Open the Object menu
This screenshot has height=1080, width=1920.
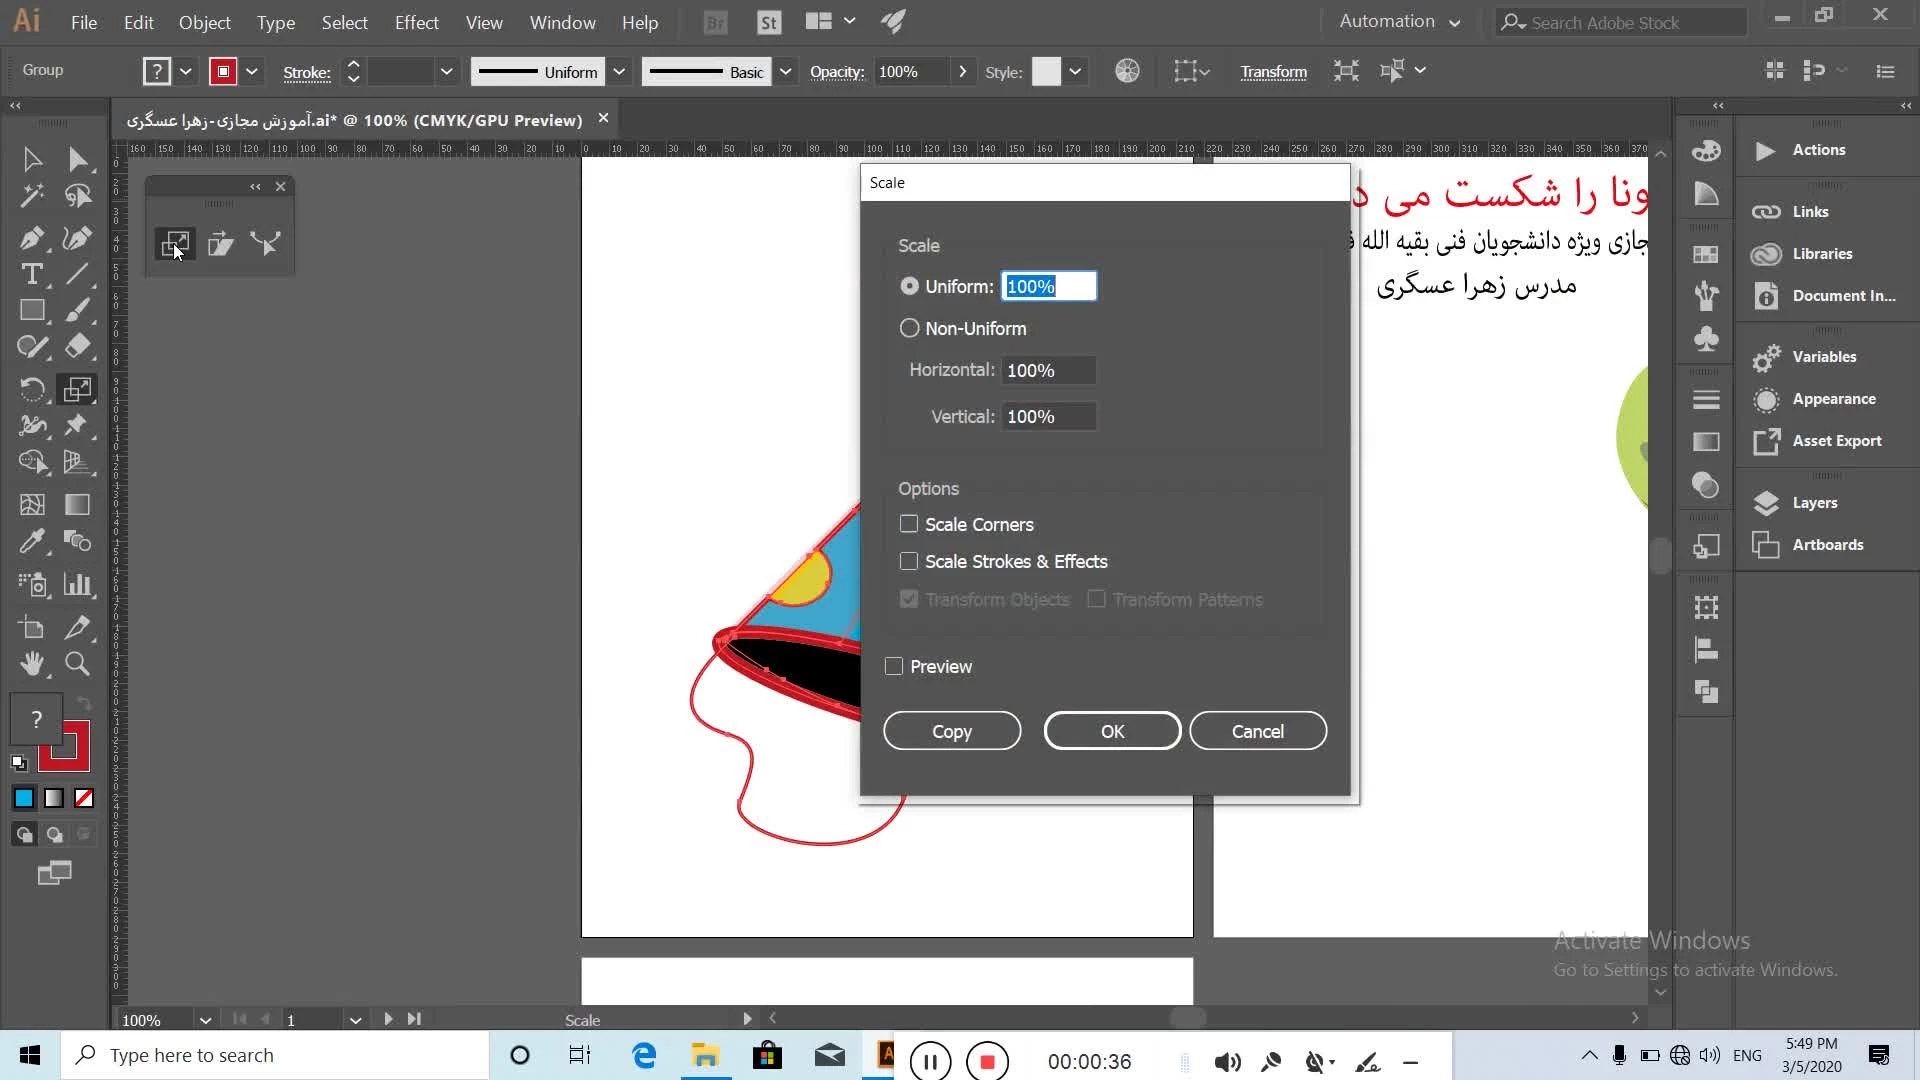pyautogui.click(x=204, y=22)
